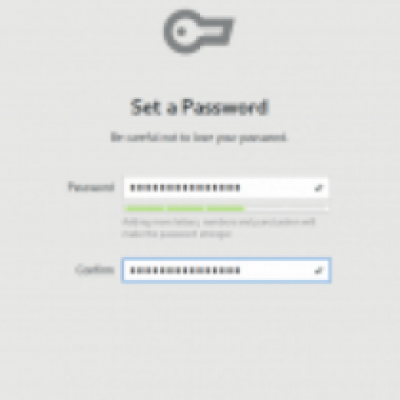Viewport: 400px width, 400px height.
Task: Select the "Set a Password" heading
Action: (199, 107)
